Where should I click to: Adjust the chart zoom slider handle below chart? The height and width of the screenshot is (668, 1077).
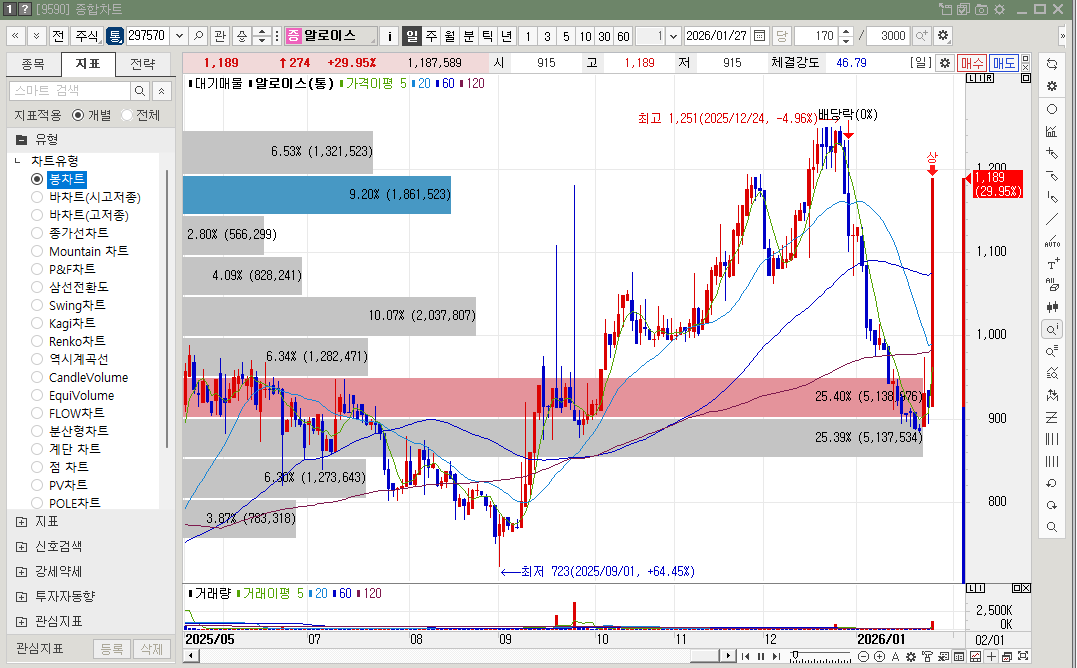tap(795, 656)
